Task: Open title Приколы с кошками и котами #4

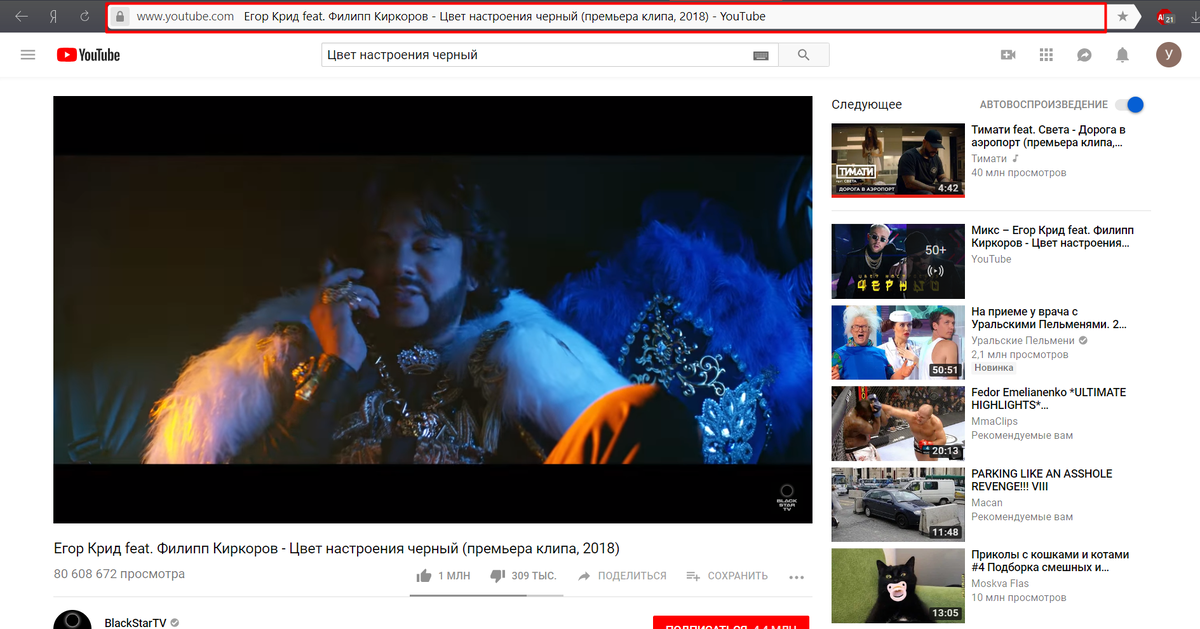Action: [1050, 561]
